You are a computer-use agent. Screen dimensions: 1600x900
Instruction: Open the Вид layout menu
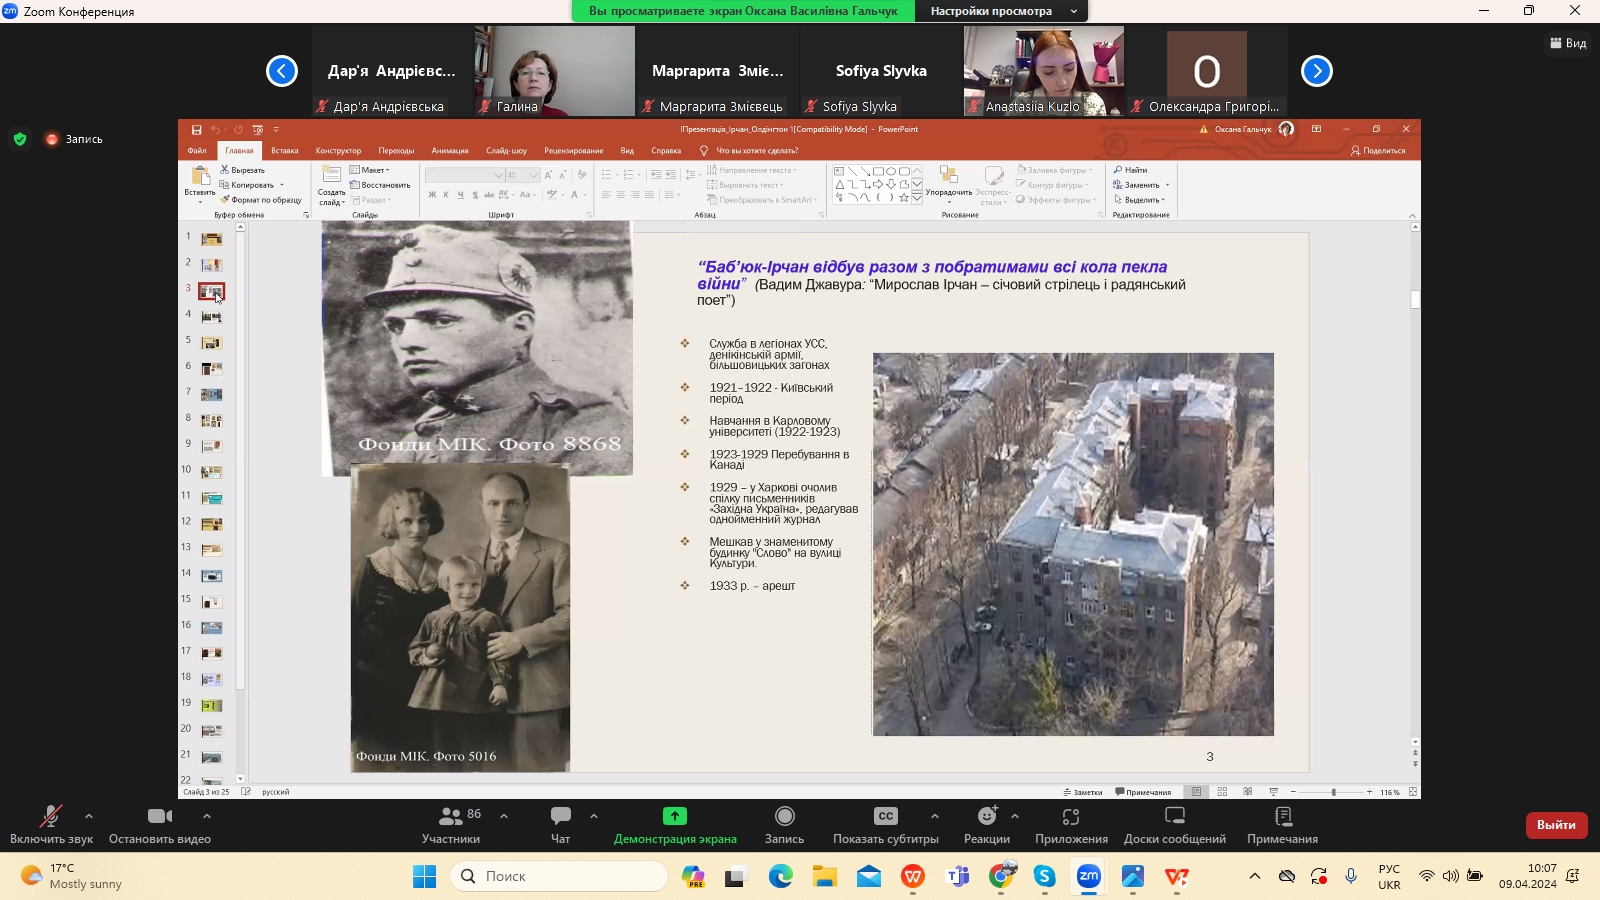pos(1568,43)
